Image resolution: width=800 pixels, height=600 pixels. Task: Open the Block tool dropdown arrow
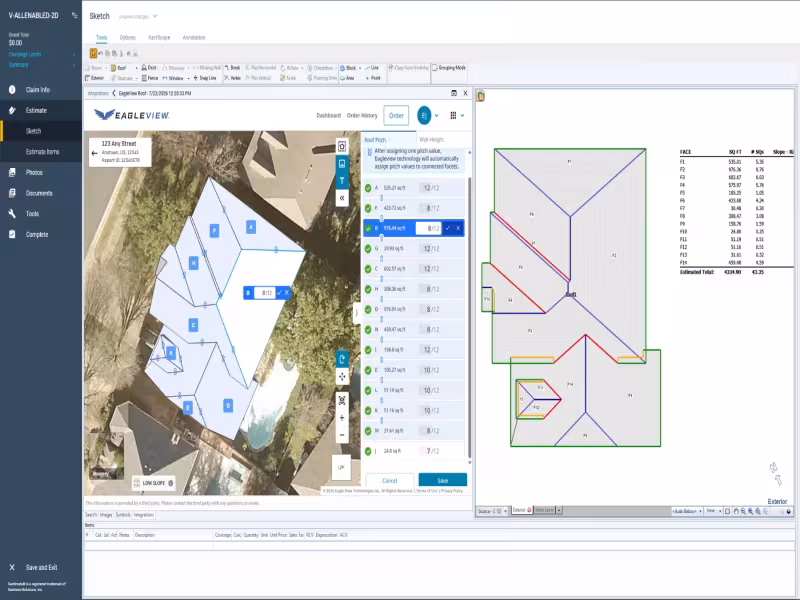(360, 68)
